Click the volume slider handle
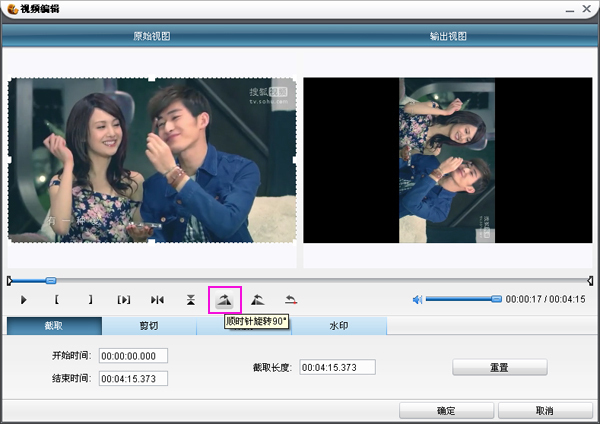Screen dimensions: 600x424 point(496,299)
